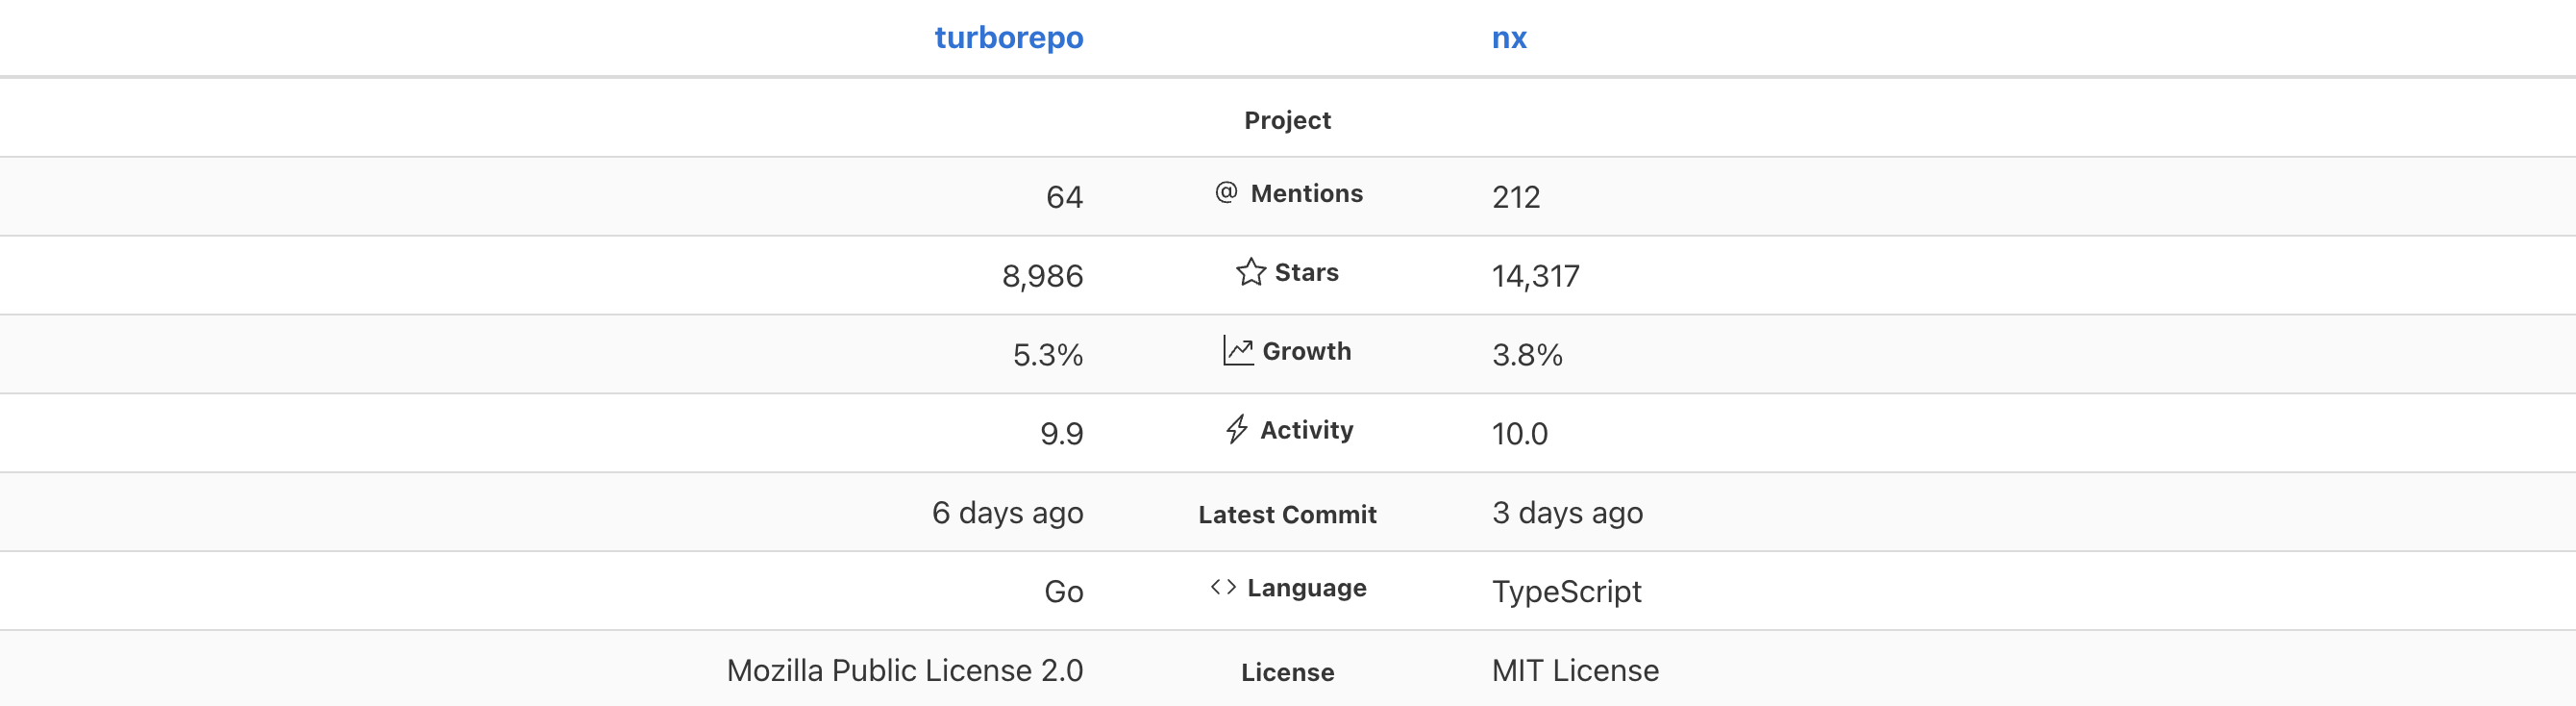The height and width of the screenshot is (706, 2576).
Task: Click turborepo's 6 days ago commit
Action: tap(1007, 513)
